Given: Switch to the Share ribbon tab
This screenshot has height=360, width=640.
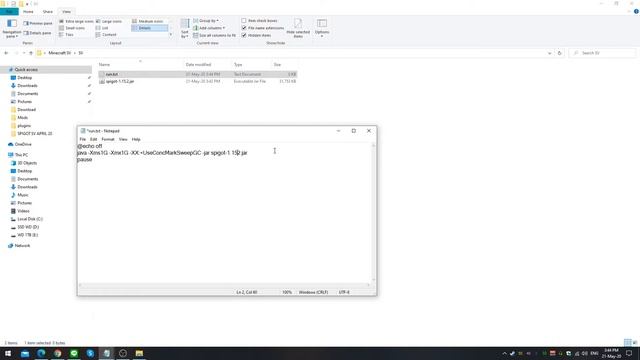Looking at the screenshot, I should point(47,11).
